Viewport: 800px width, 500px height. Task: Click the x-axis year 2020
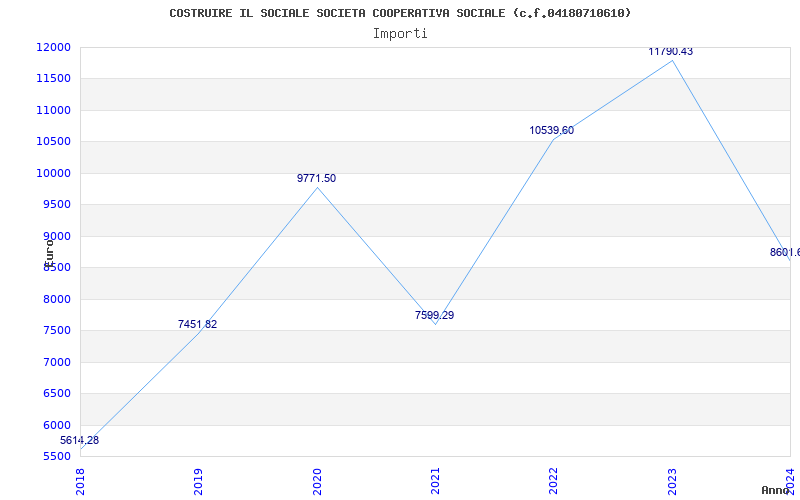point(317,482)
